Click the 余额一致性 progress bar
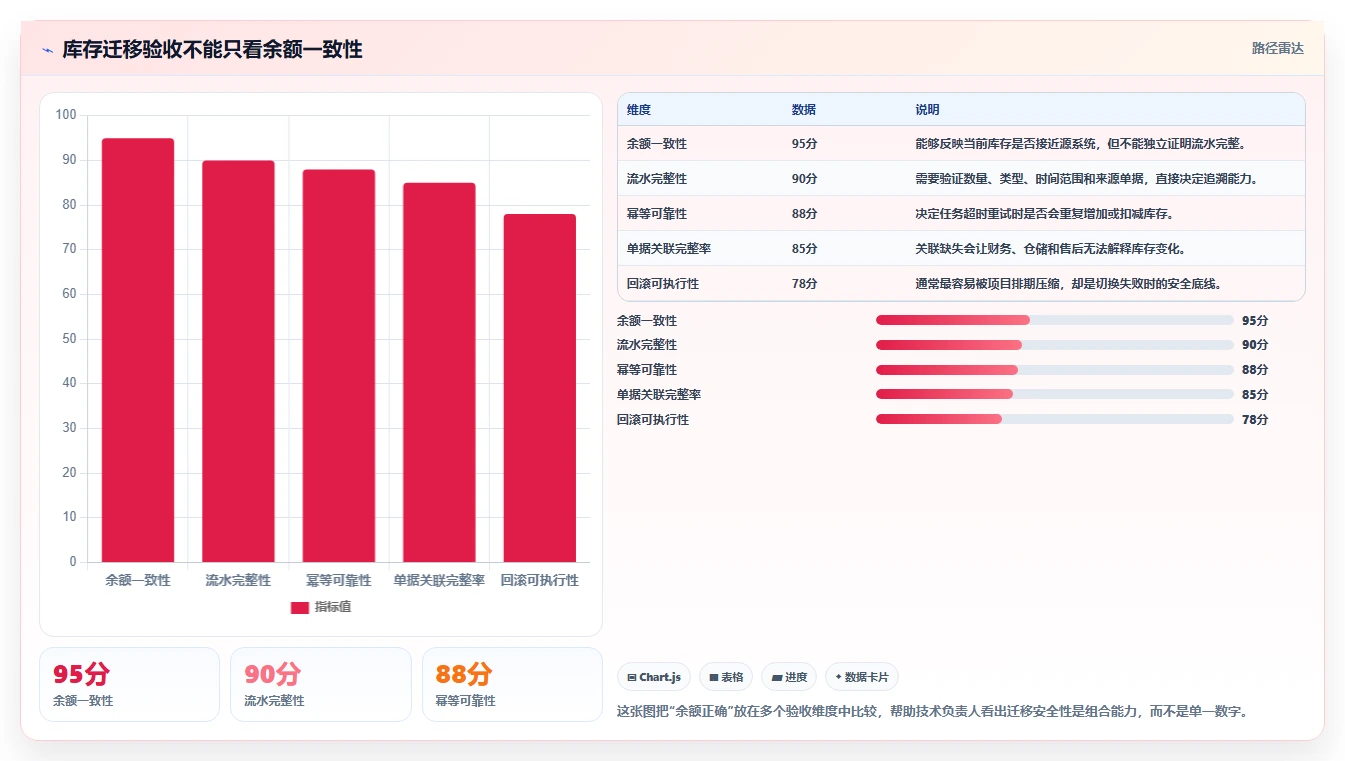Image resolution: width=1345 pixels, height=761 pixels. coord(1055,320)
